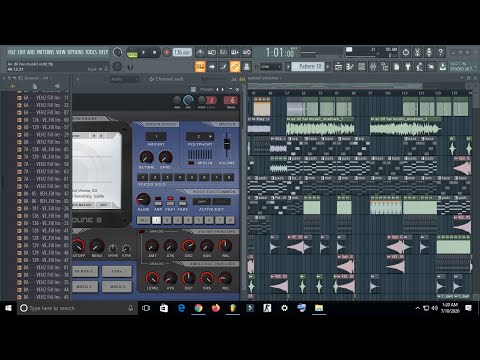The height and width of the screenshot is (360, 480).
Task: Click the microphone one-click recording icon
Action: pos(429,52)
